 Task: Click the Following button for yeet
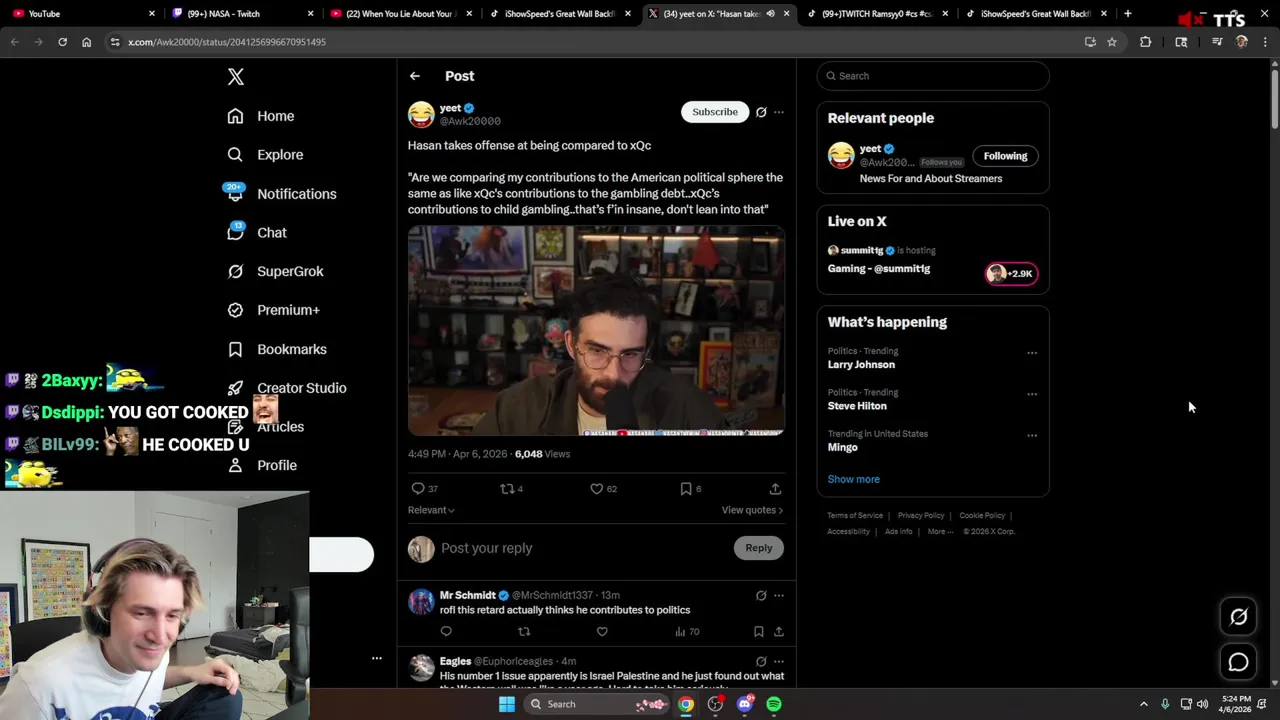click(1005, 156)
